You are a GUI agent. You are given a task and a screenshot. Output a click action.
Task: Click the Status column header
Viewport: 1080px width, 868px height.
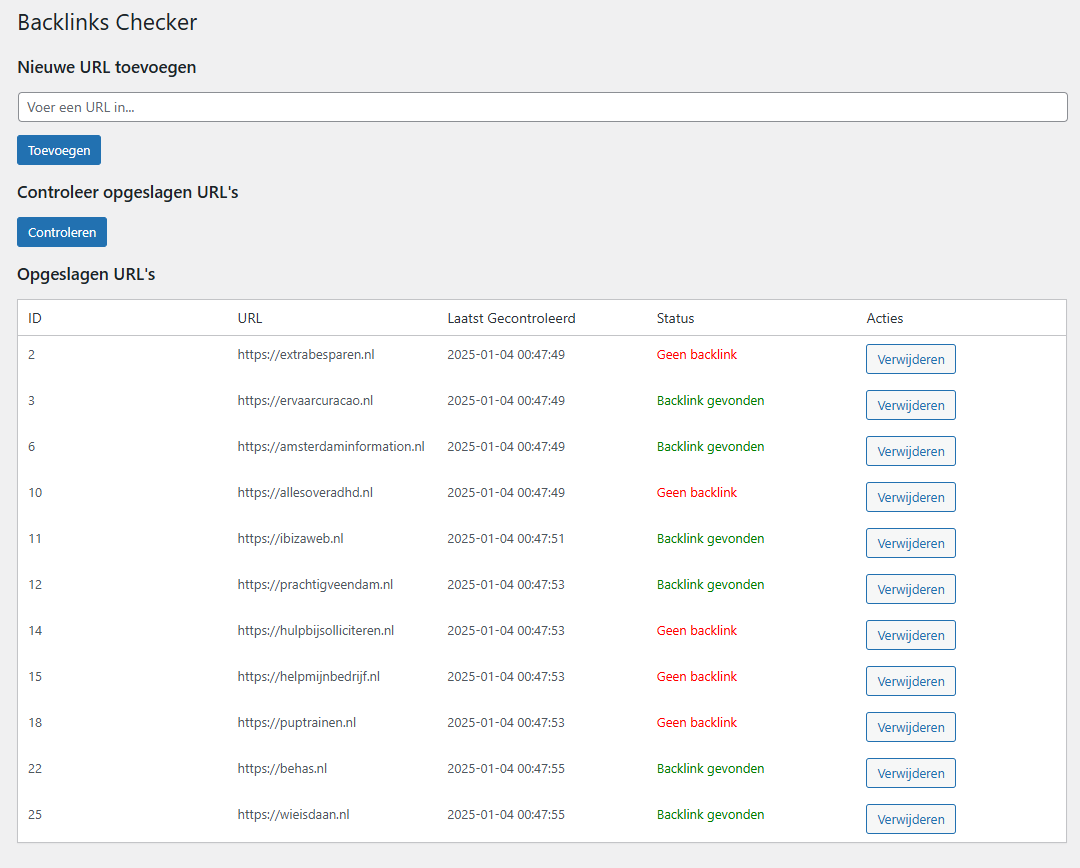[x=675, y=318]
